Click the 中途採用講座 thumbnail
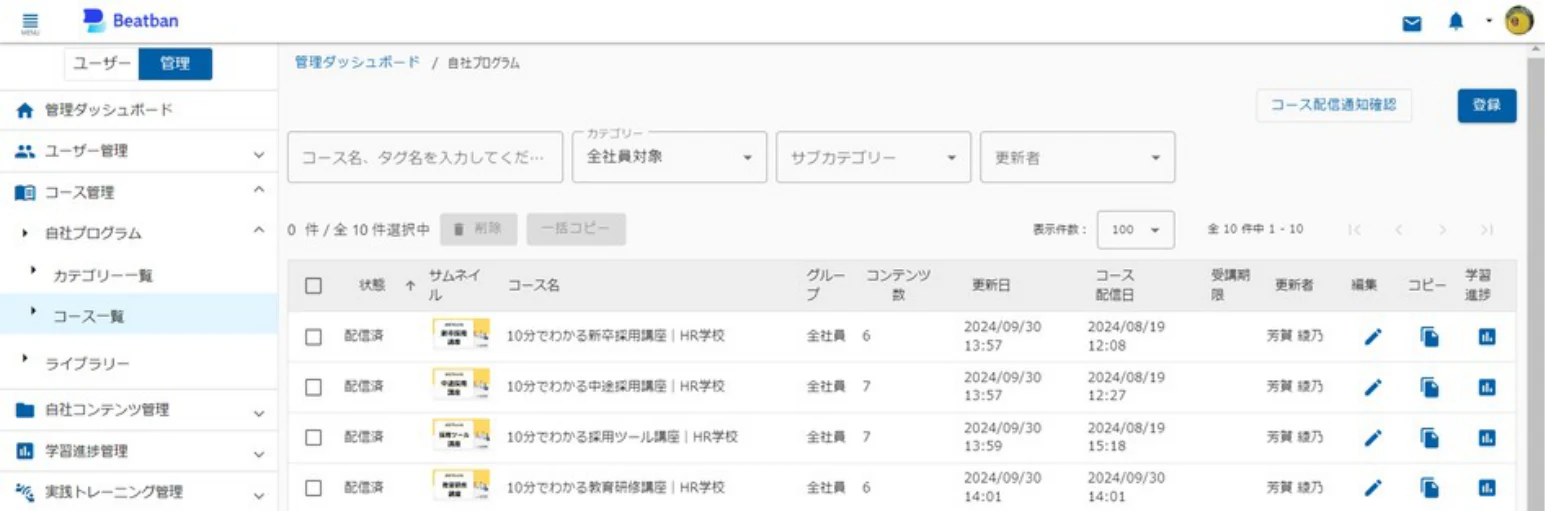The width and height of the screenshot is (1545, 511). (x=461, y=385)
